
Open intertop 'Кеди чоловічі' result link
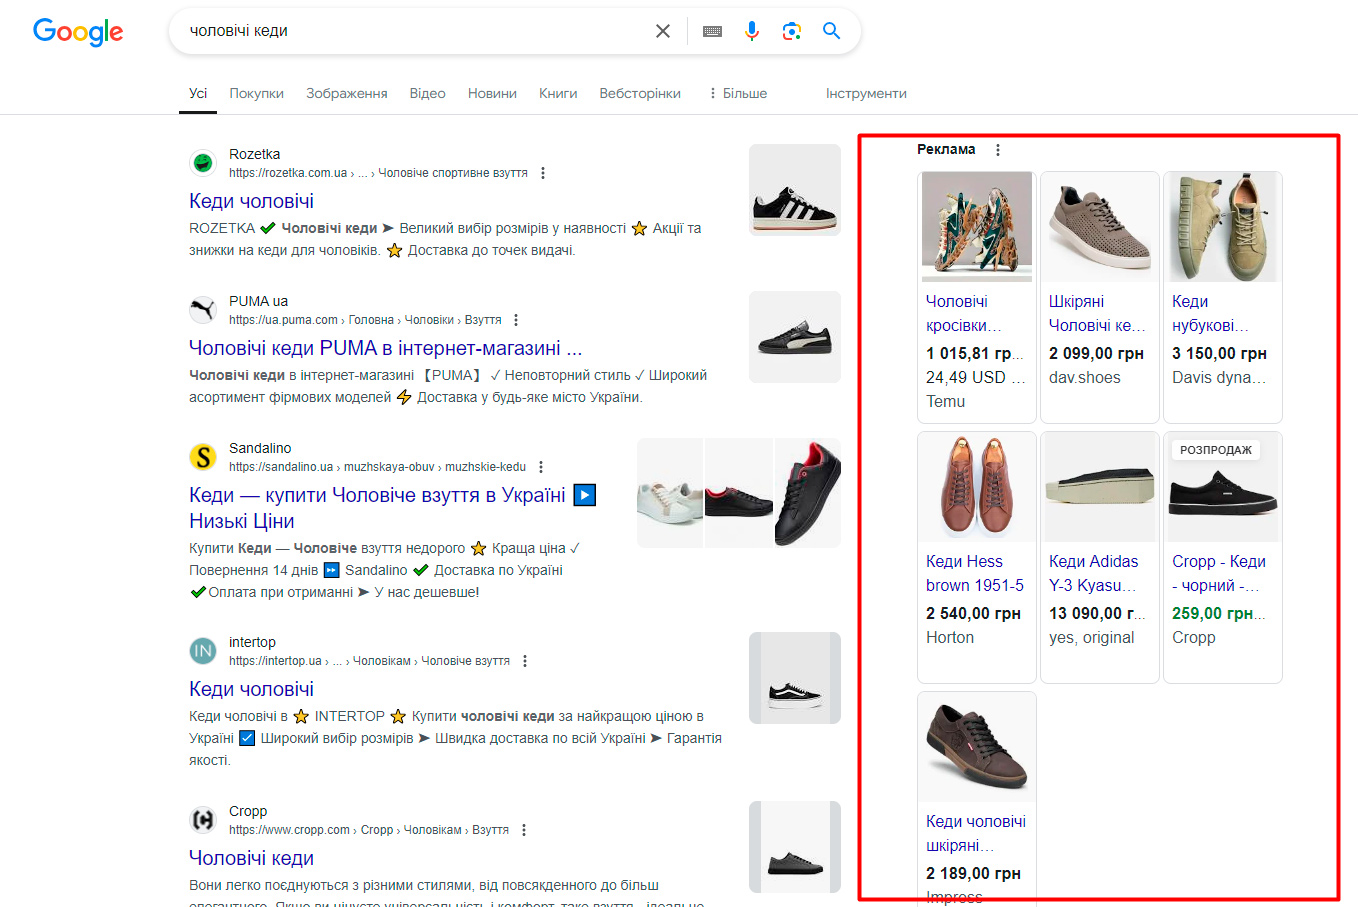click(252, 689)
